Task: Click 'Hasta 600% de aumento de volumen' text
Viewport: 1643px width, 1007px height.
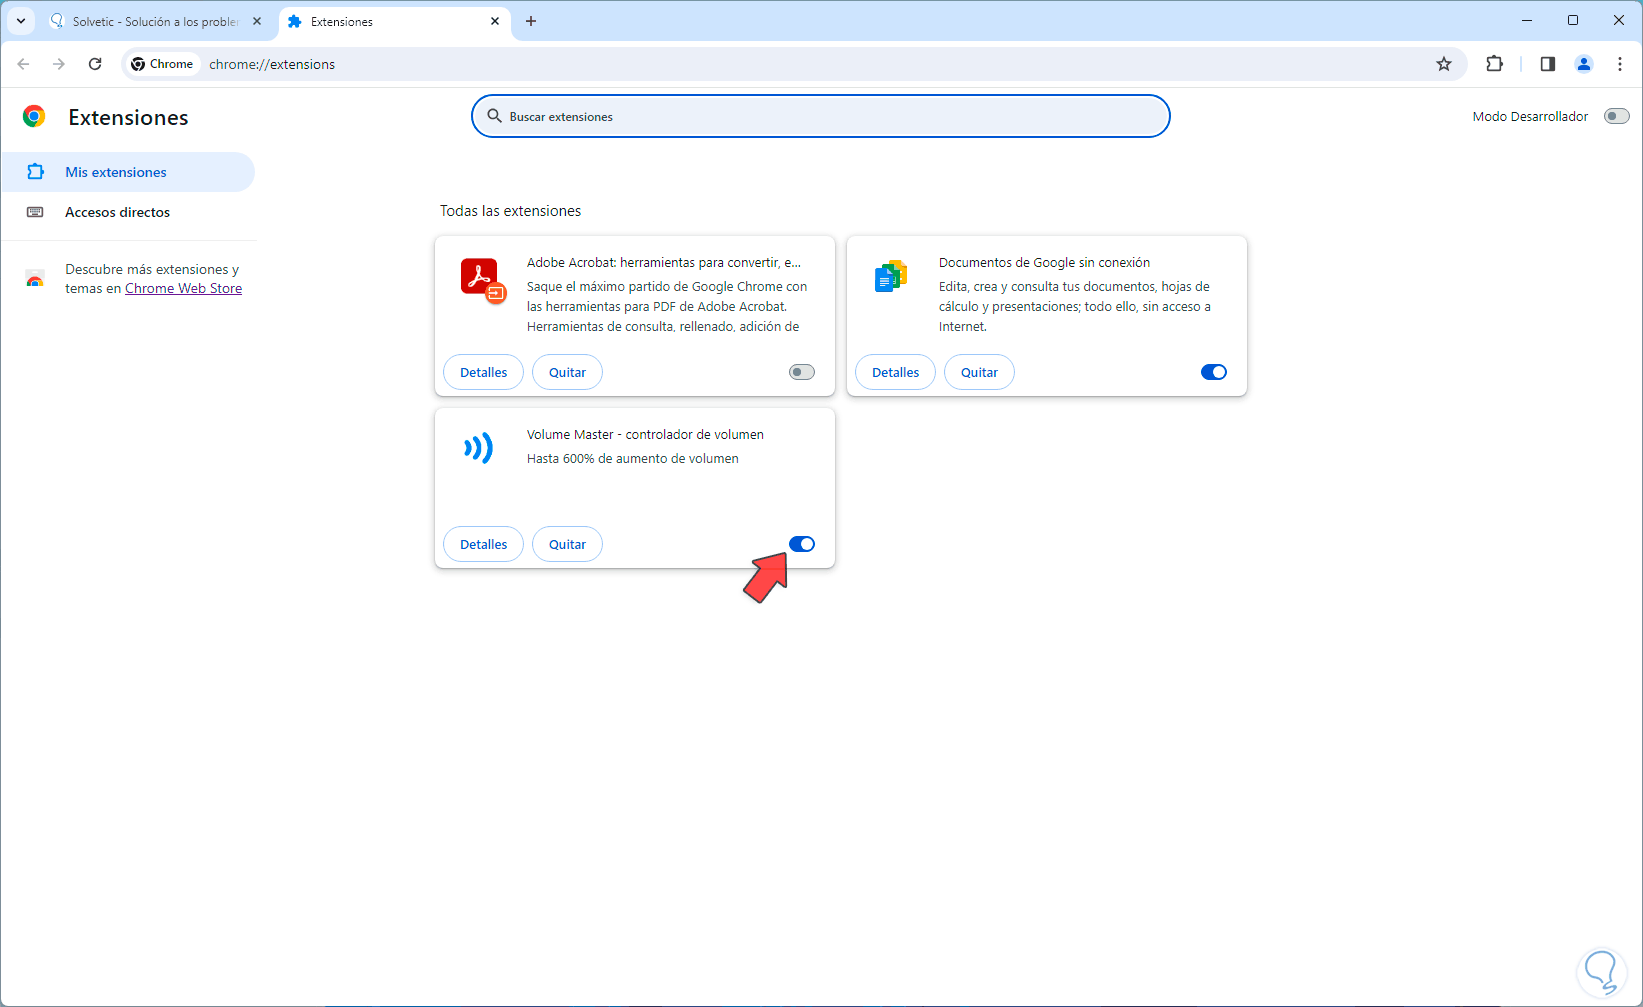Action: [x=633, y=459]
